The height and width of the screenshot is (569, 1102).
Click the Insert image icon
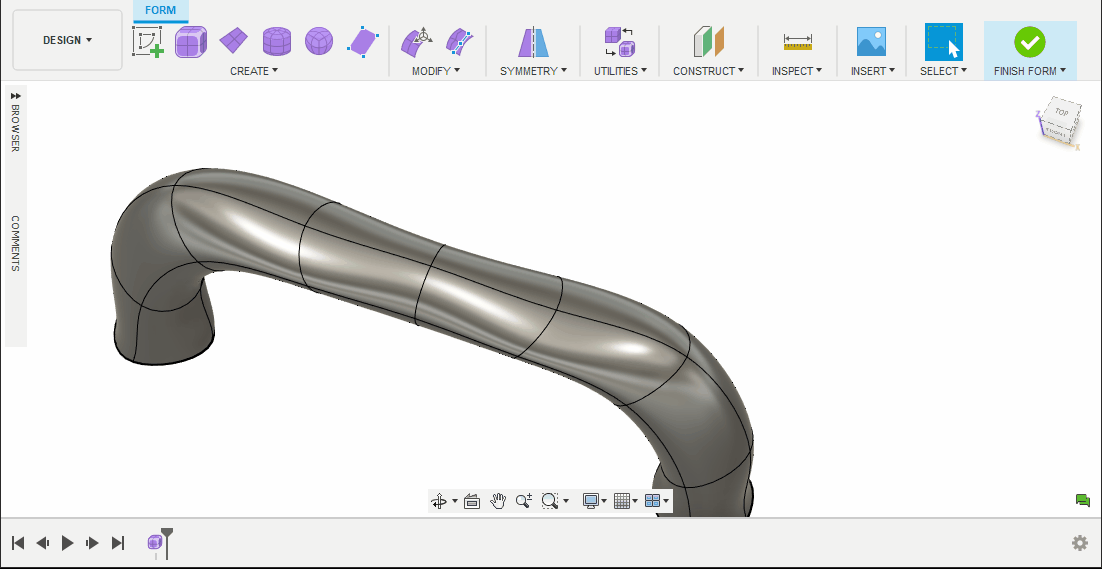[871, 42]
